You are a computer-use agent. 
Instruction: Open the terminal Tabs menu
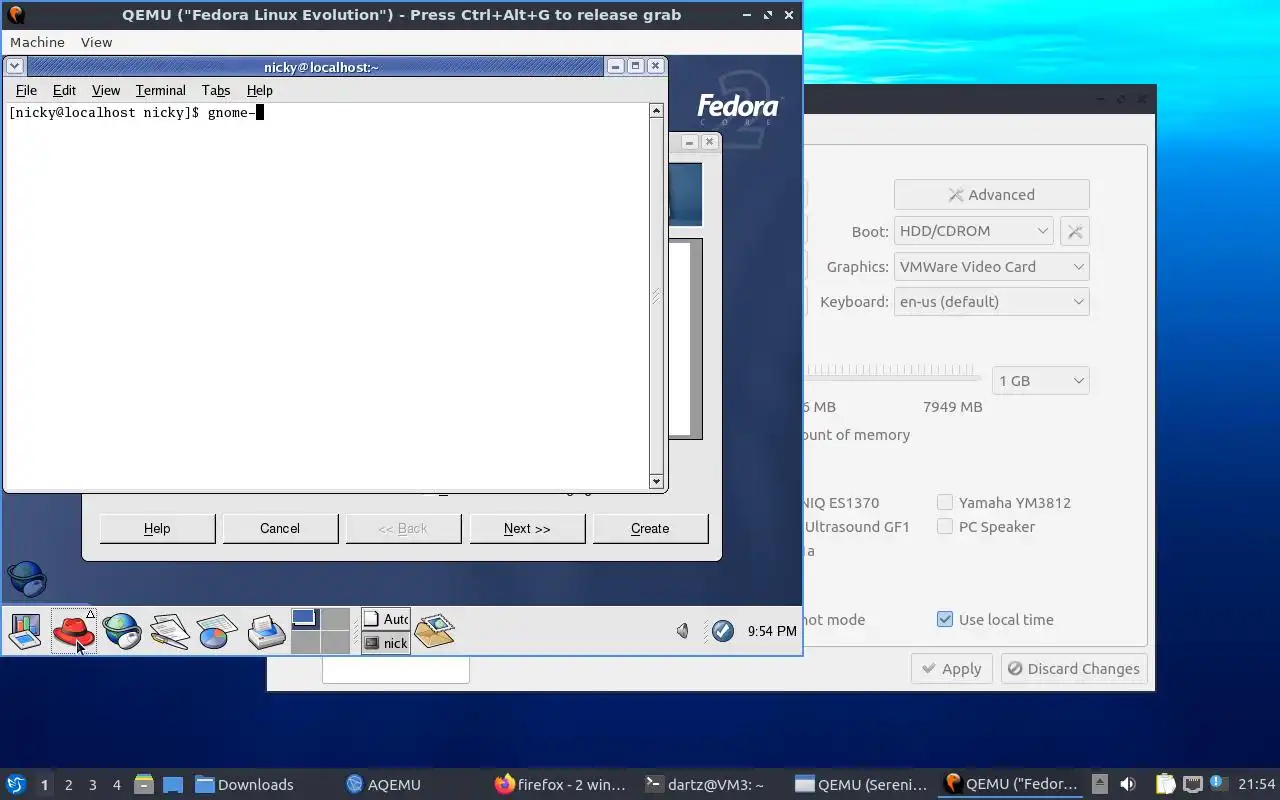pos(216,90)
